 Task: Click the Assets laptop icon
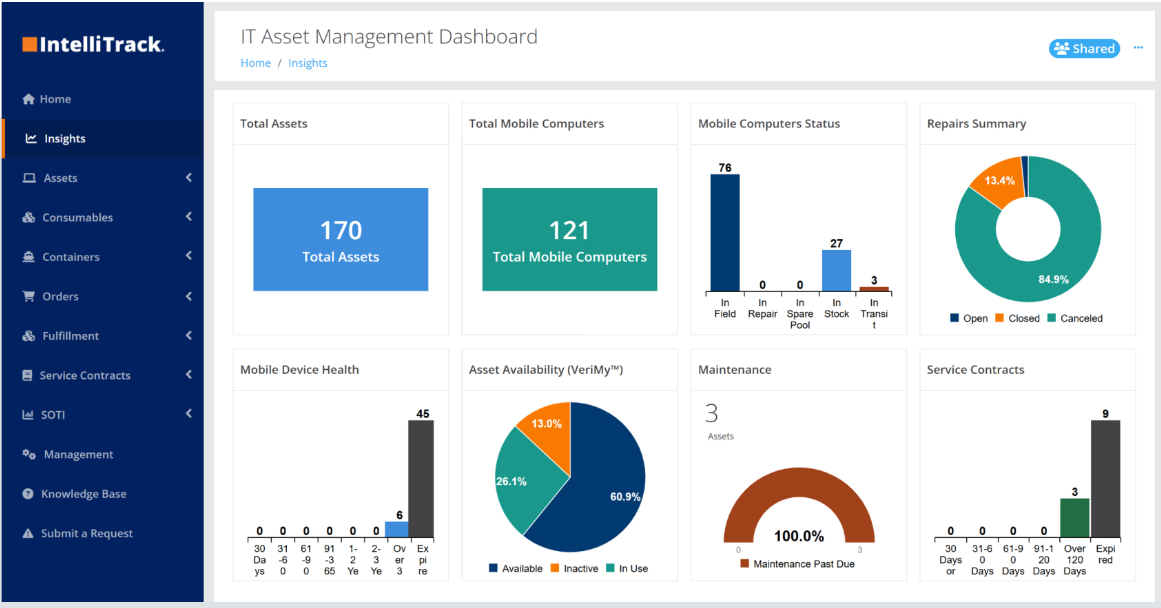pyautogui.click(x=29, y=178)
